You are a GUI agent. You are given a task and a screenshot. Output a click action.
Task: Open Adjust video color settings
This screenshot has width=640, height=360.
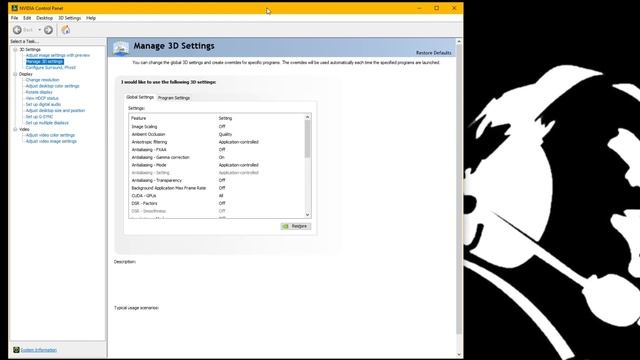[x=50, y=135]
